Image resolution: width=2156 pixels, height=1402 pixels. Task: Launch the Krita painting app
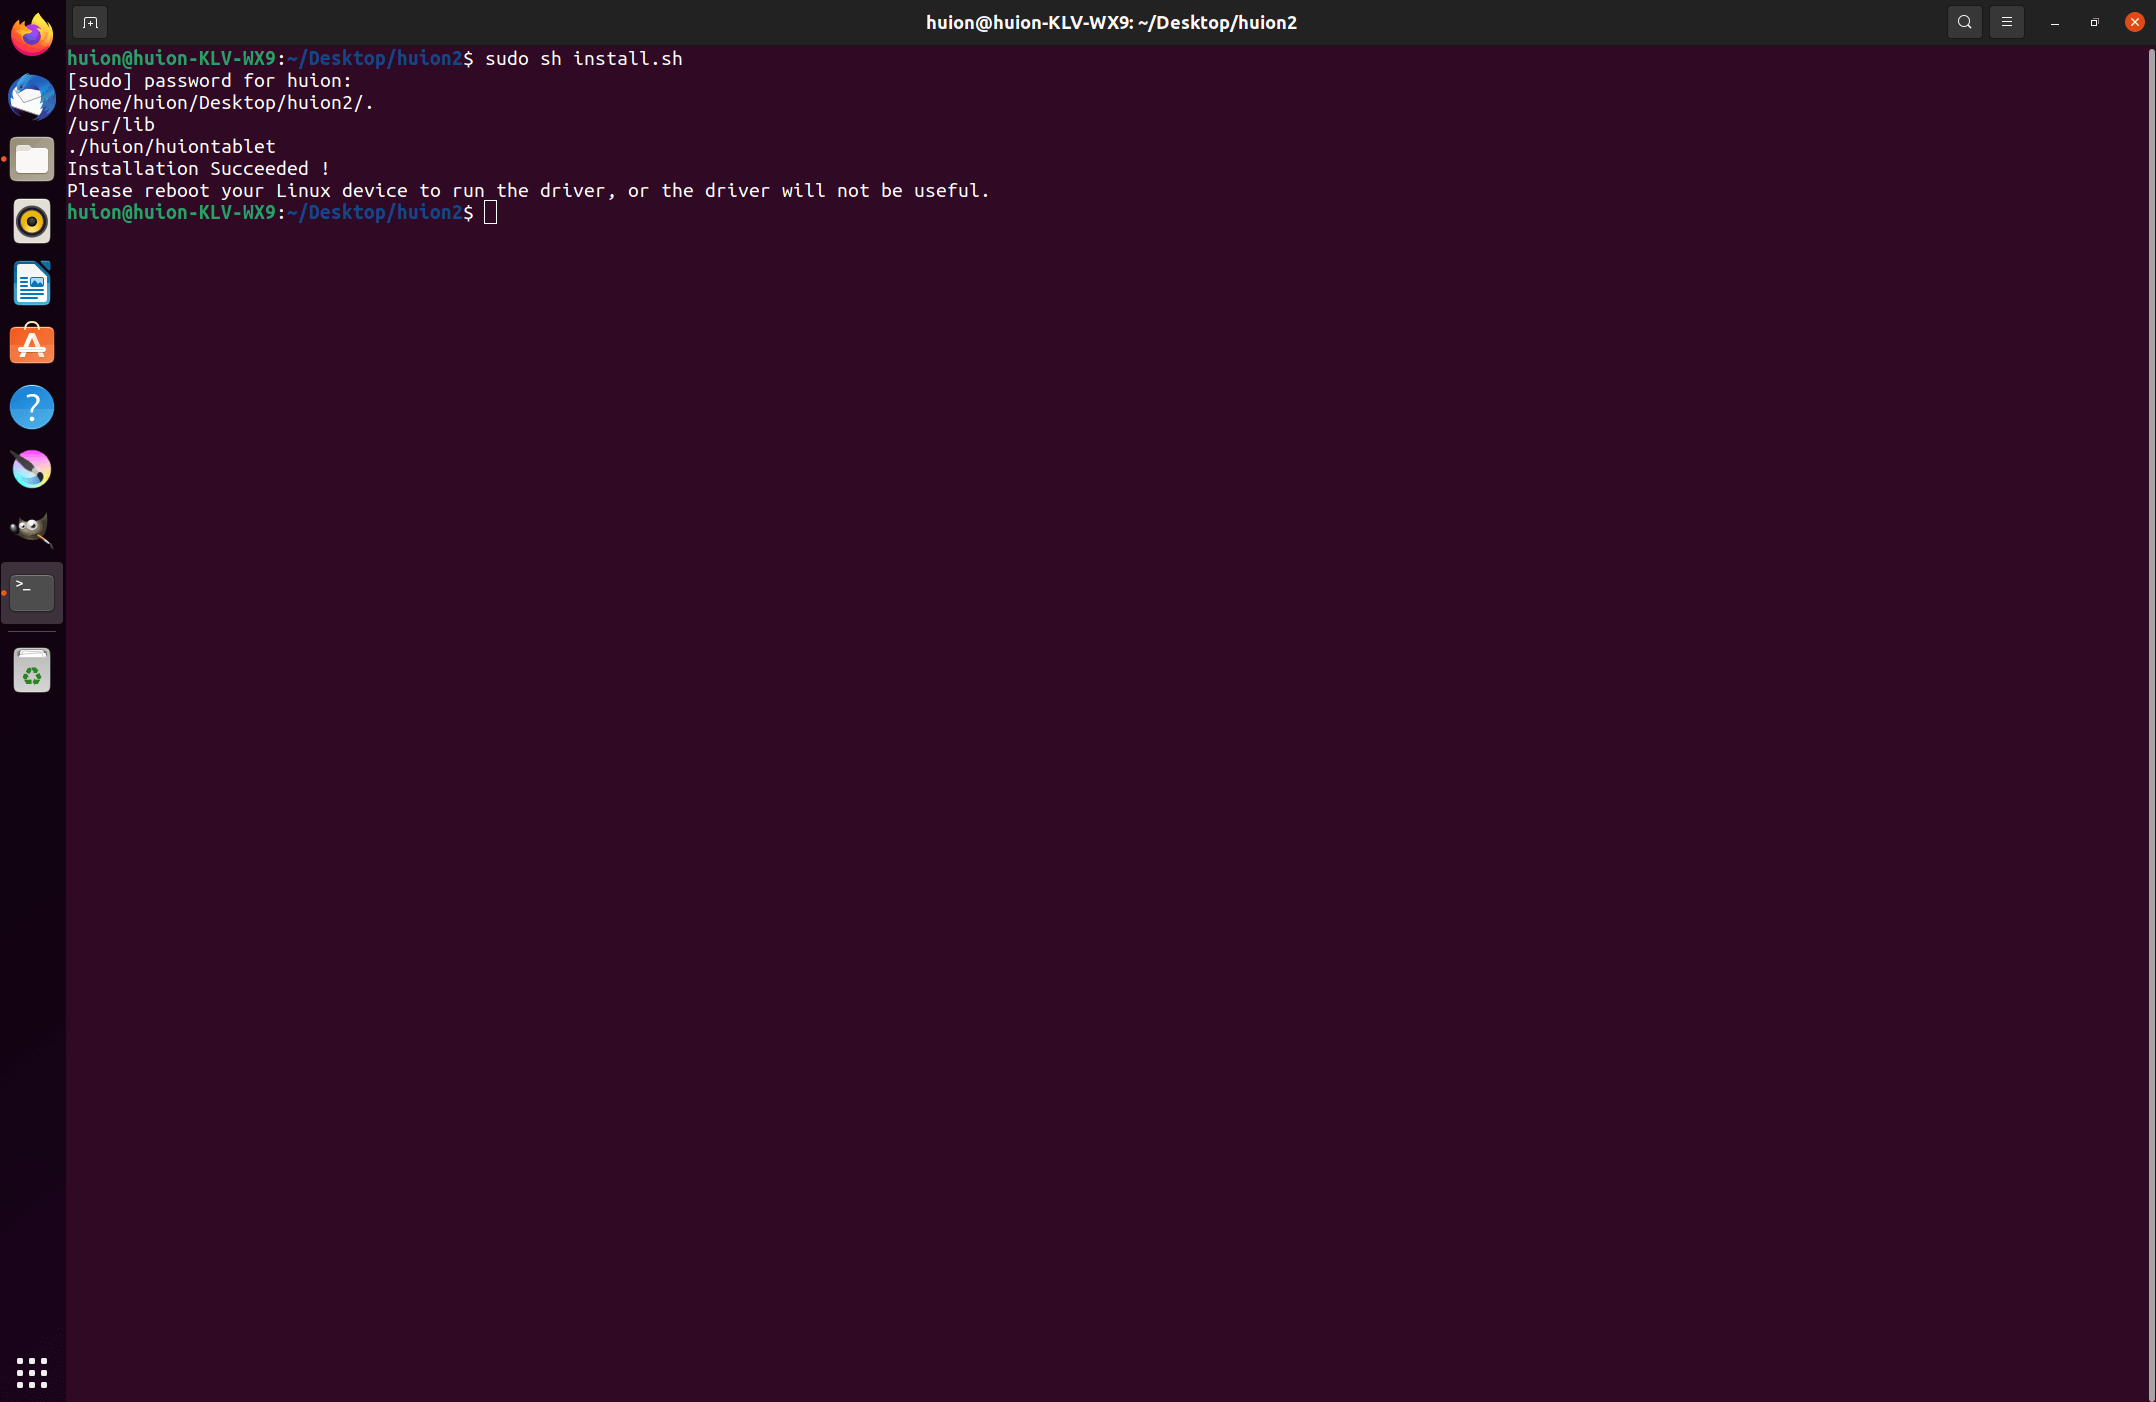click(x=32, y=469)
